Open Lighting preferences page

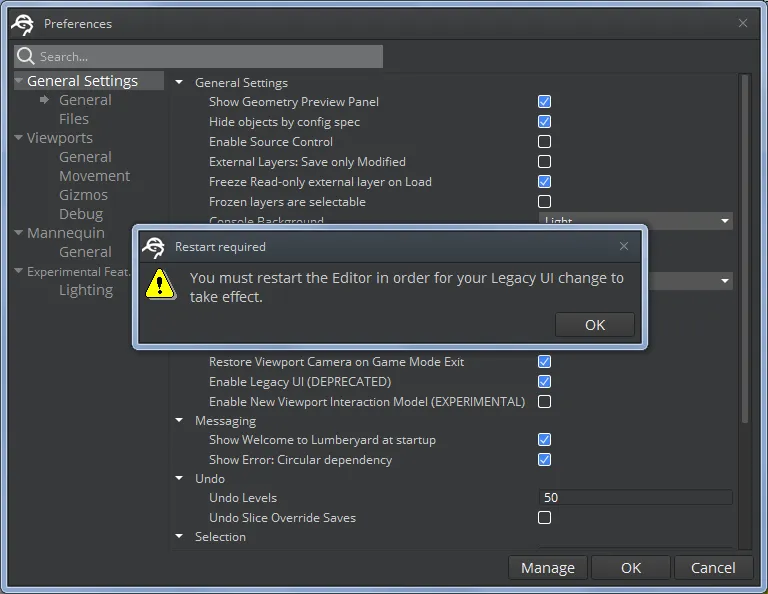pos(86,290)
